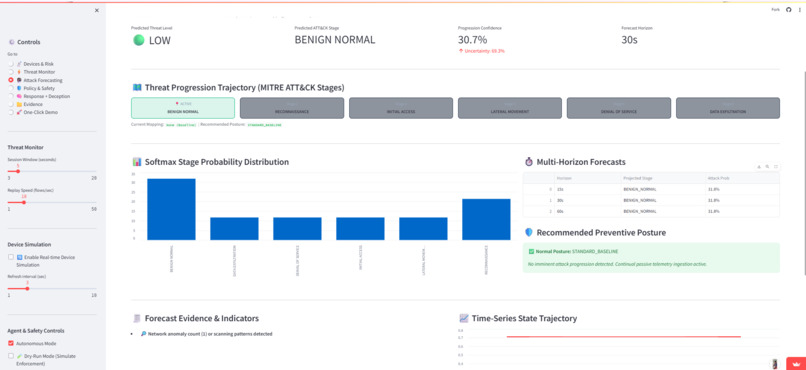Viewport: 806px width, 370px height.
Task: Open the three-dot app menu
Action: coord(799,10)
